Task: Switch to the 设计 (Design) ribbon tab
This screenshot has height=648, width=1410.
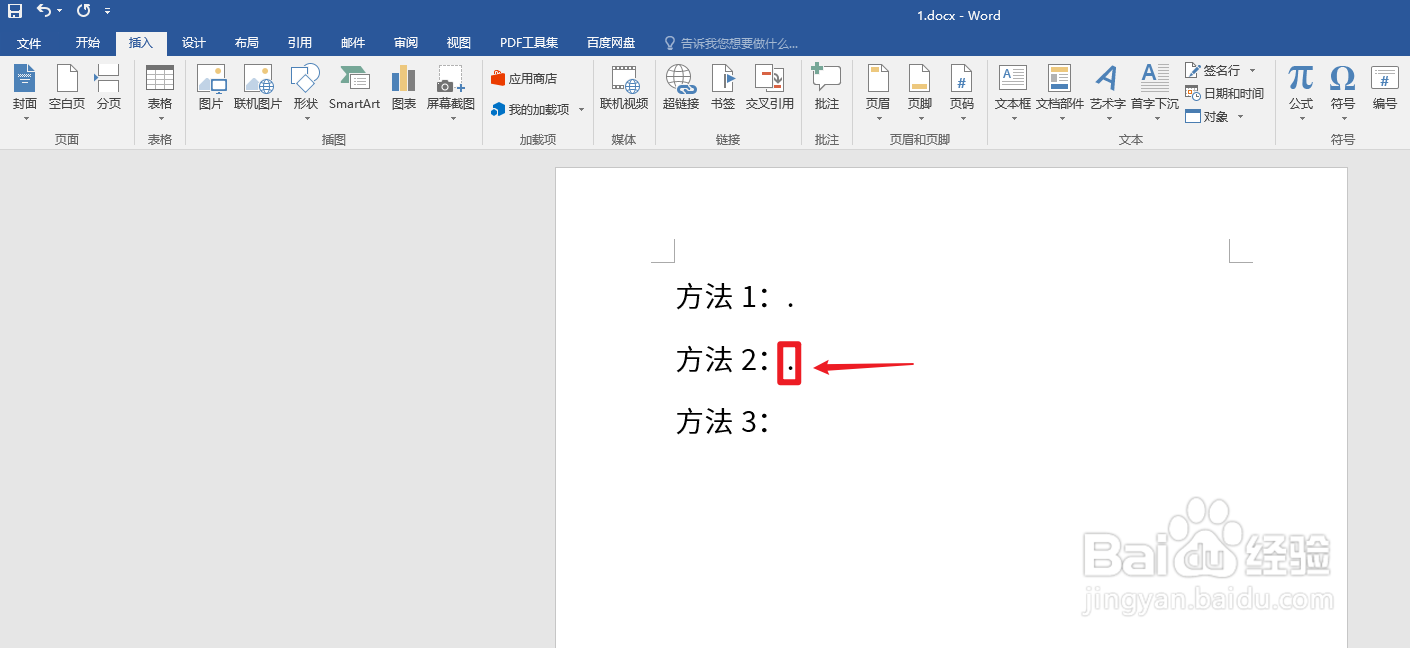Action: (x=193, y=42)
